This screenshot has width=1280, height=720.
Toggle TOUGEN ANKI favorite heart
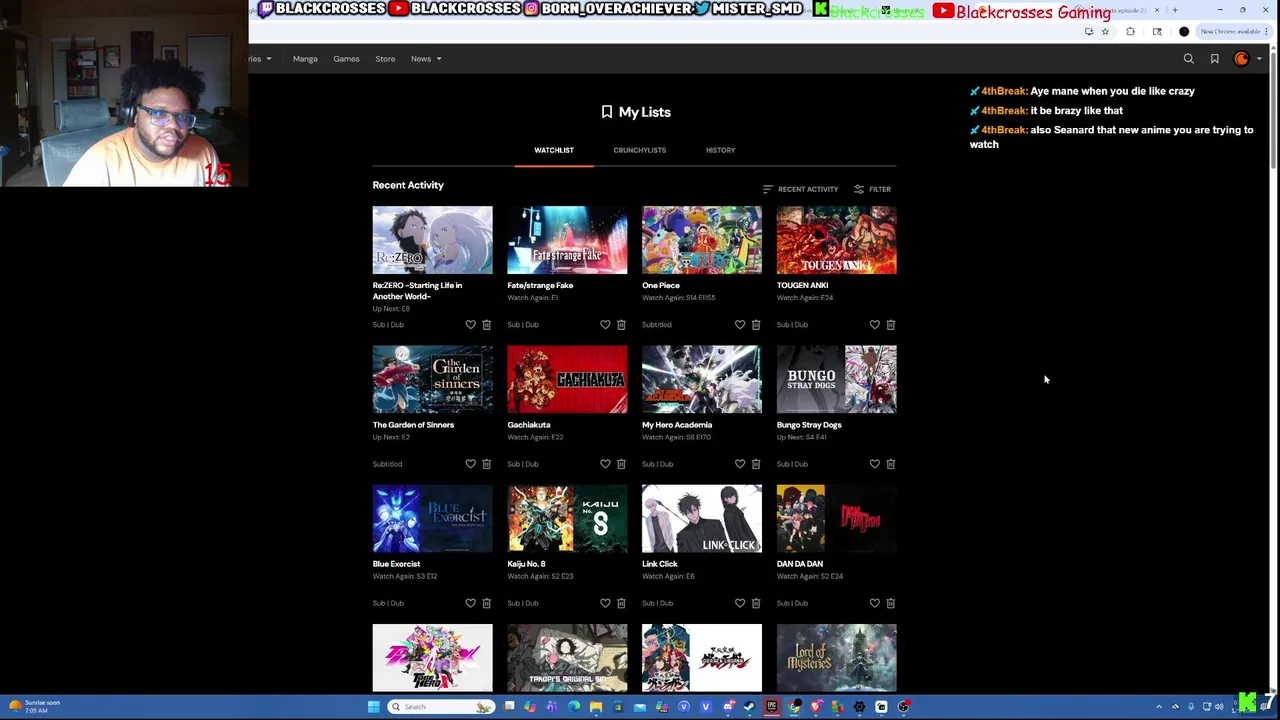click(x=875, y=325)
